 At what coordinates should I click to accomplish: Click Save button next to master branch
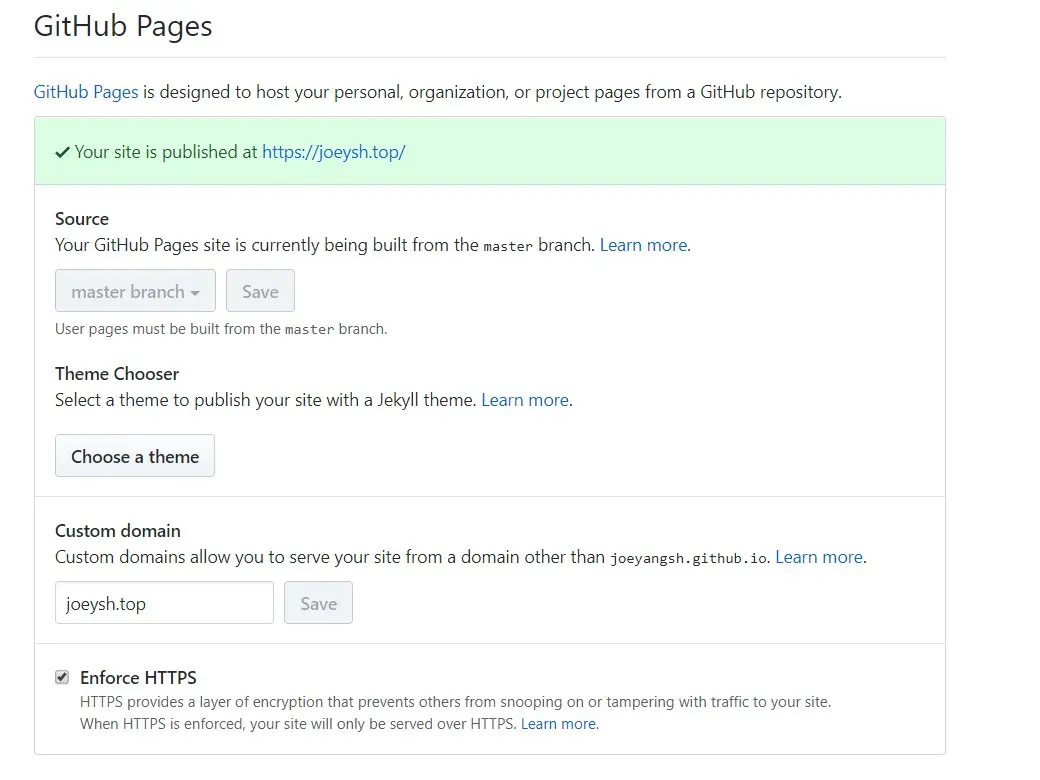pyautogui.click(x=260, y=291)
